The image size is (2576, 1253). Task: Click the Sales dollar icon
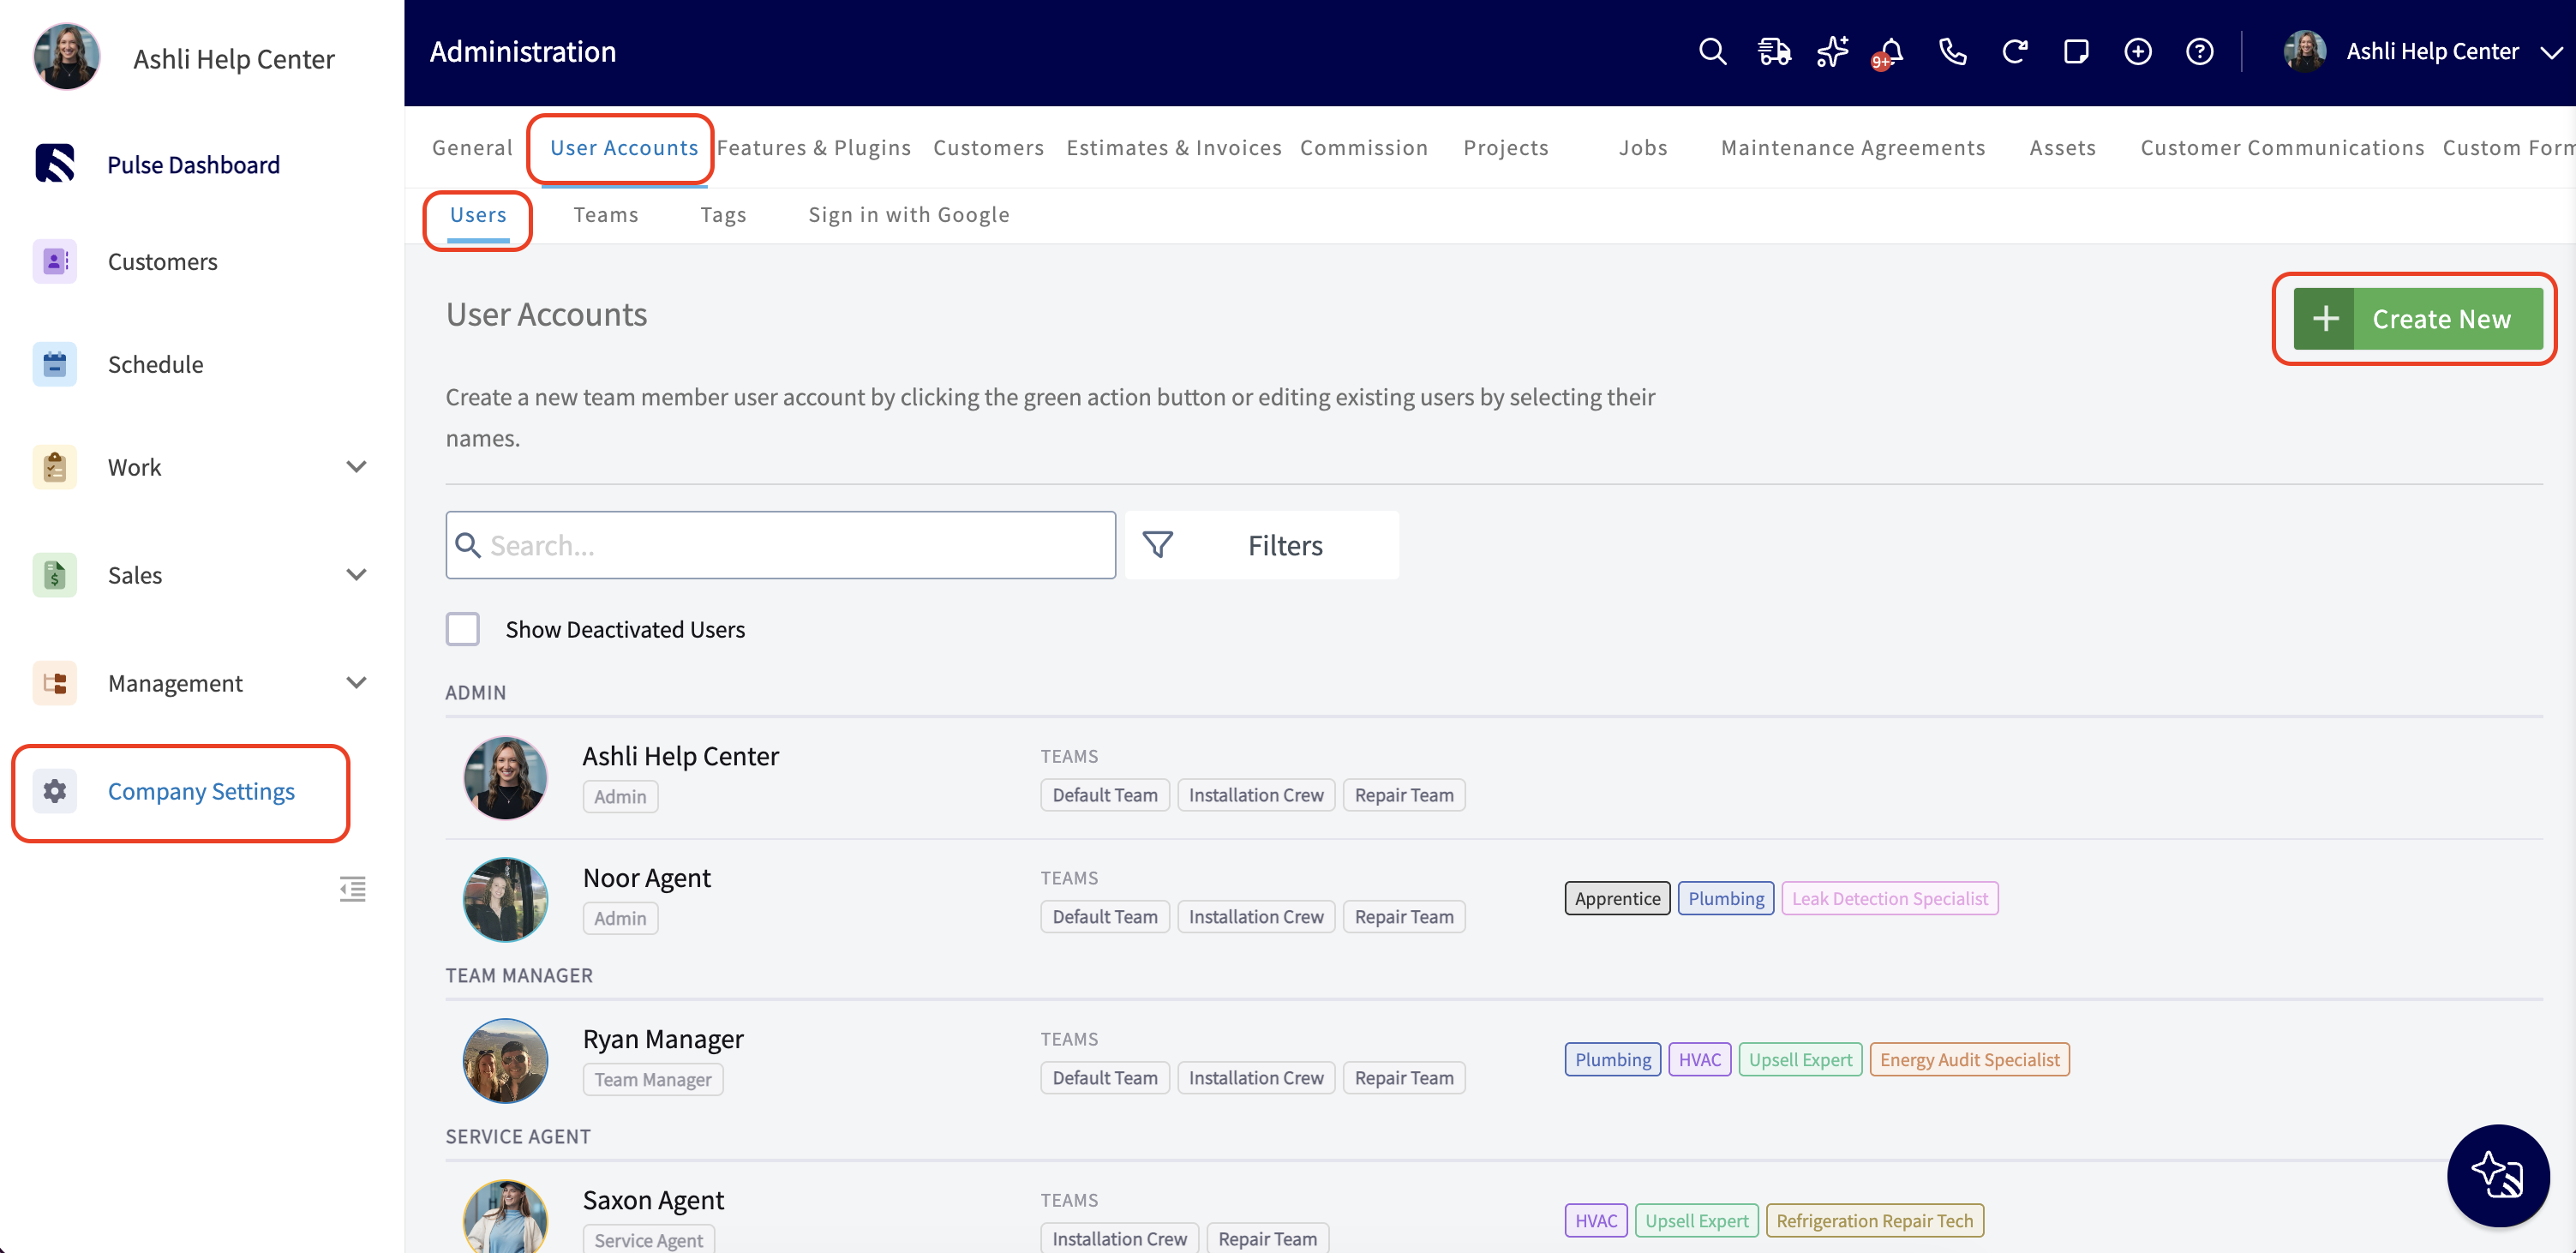pyautogui.click(x=55, y=575)
